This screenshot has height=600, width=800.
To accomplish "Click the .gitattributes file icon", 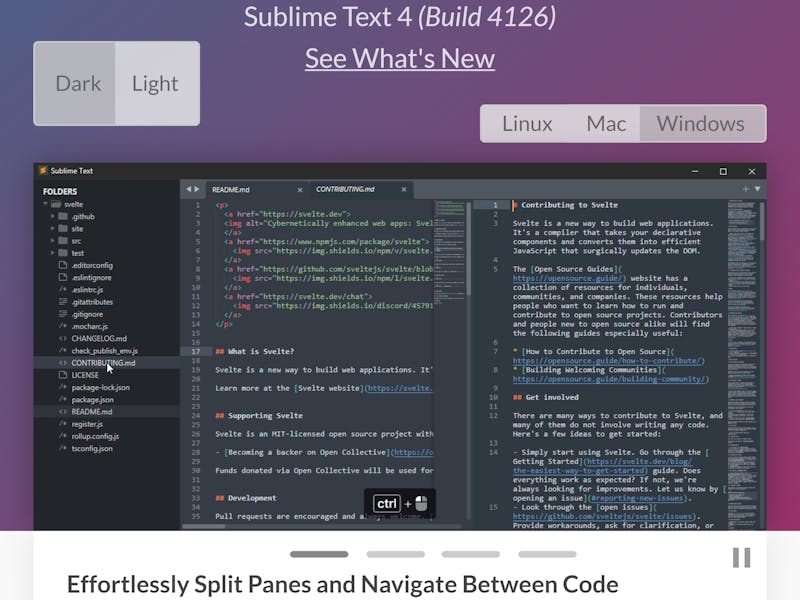I will pos(62,301).
